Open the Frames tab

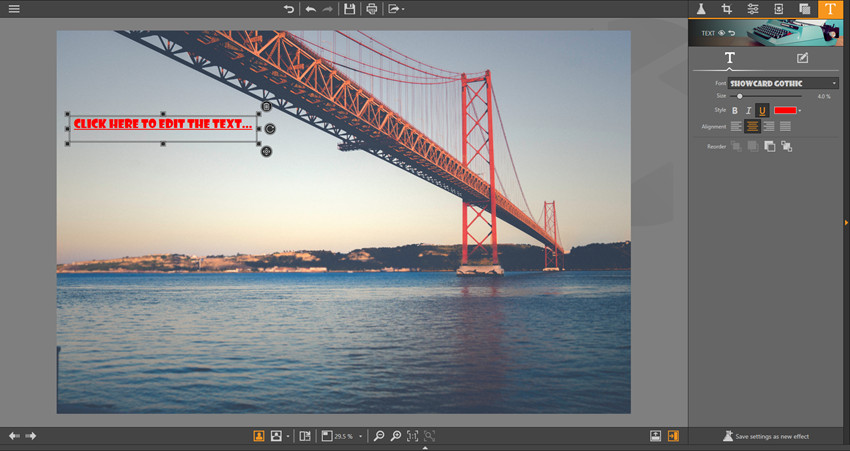pyautogui.click(x=778, y=9)
